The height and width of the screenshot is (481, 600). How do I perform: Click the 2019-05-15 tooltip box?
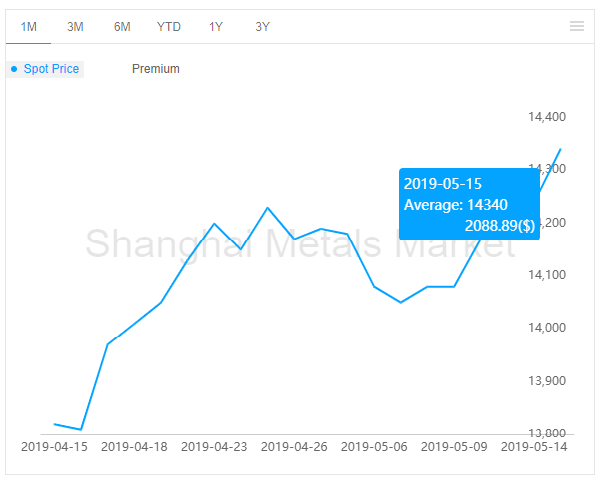pyautogui.click(x=469, y=204)
